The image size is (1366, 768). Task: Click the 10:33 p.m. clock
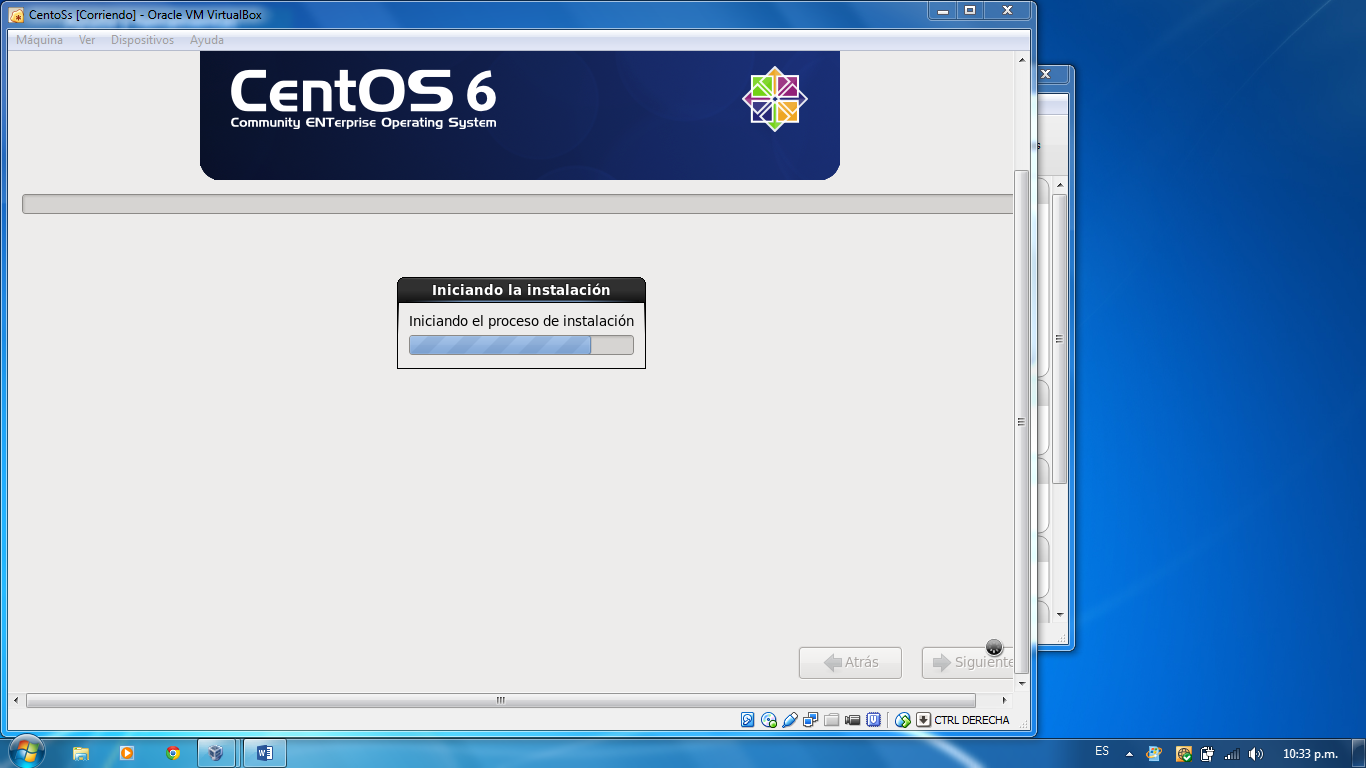pyautogui.click(x=1310, y=754)
